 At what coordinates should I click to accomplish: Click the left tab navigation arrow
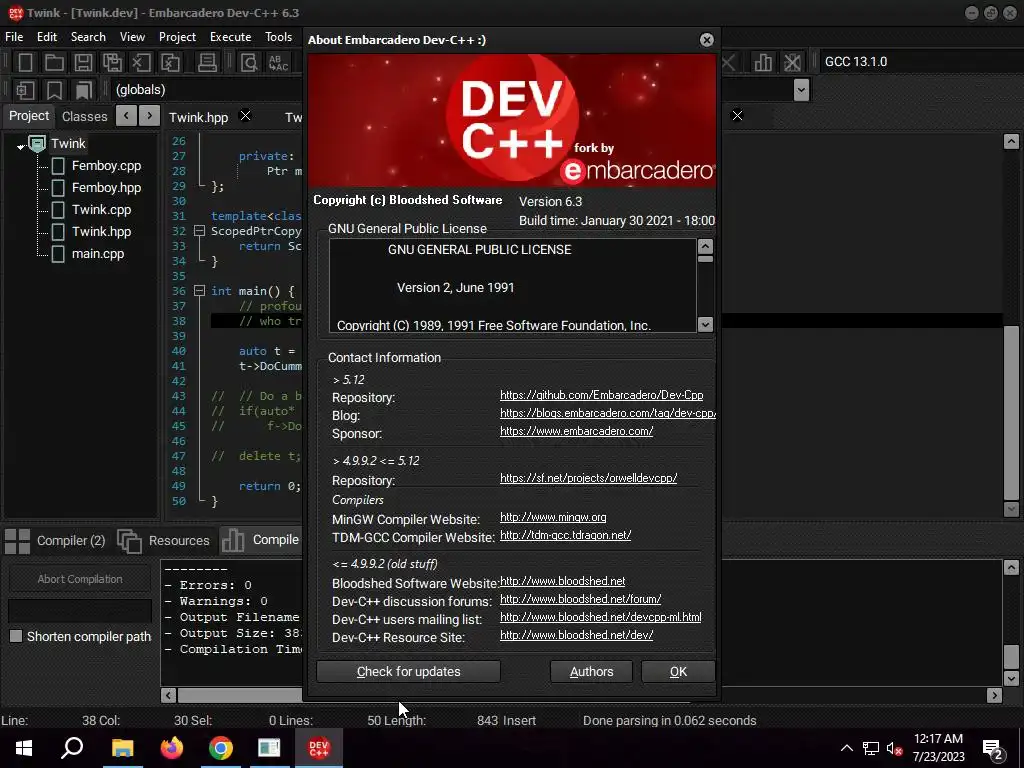pyautogui.click(x=126, y=116)
